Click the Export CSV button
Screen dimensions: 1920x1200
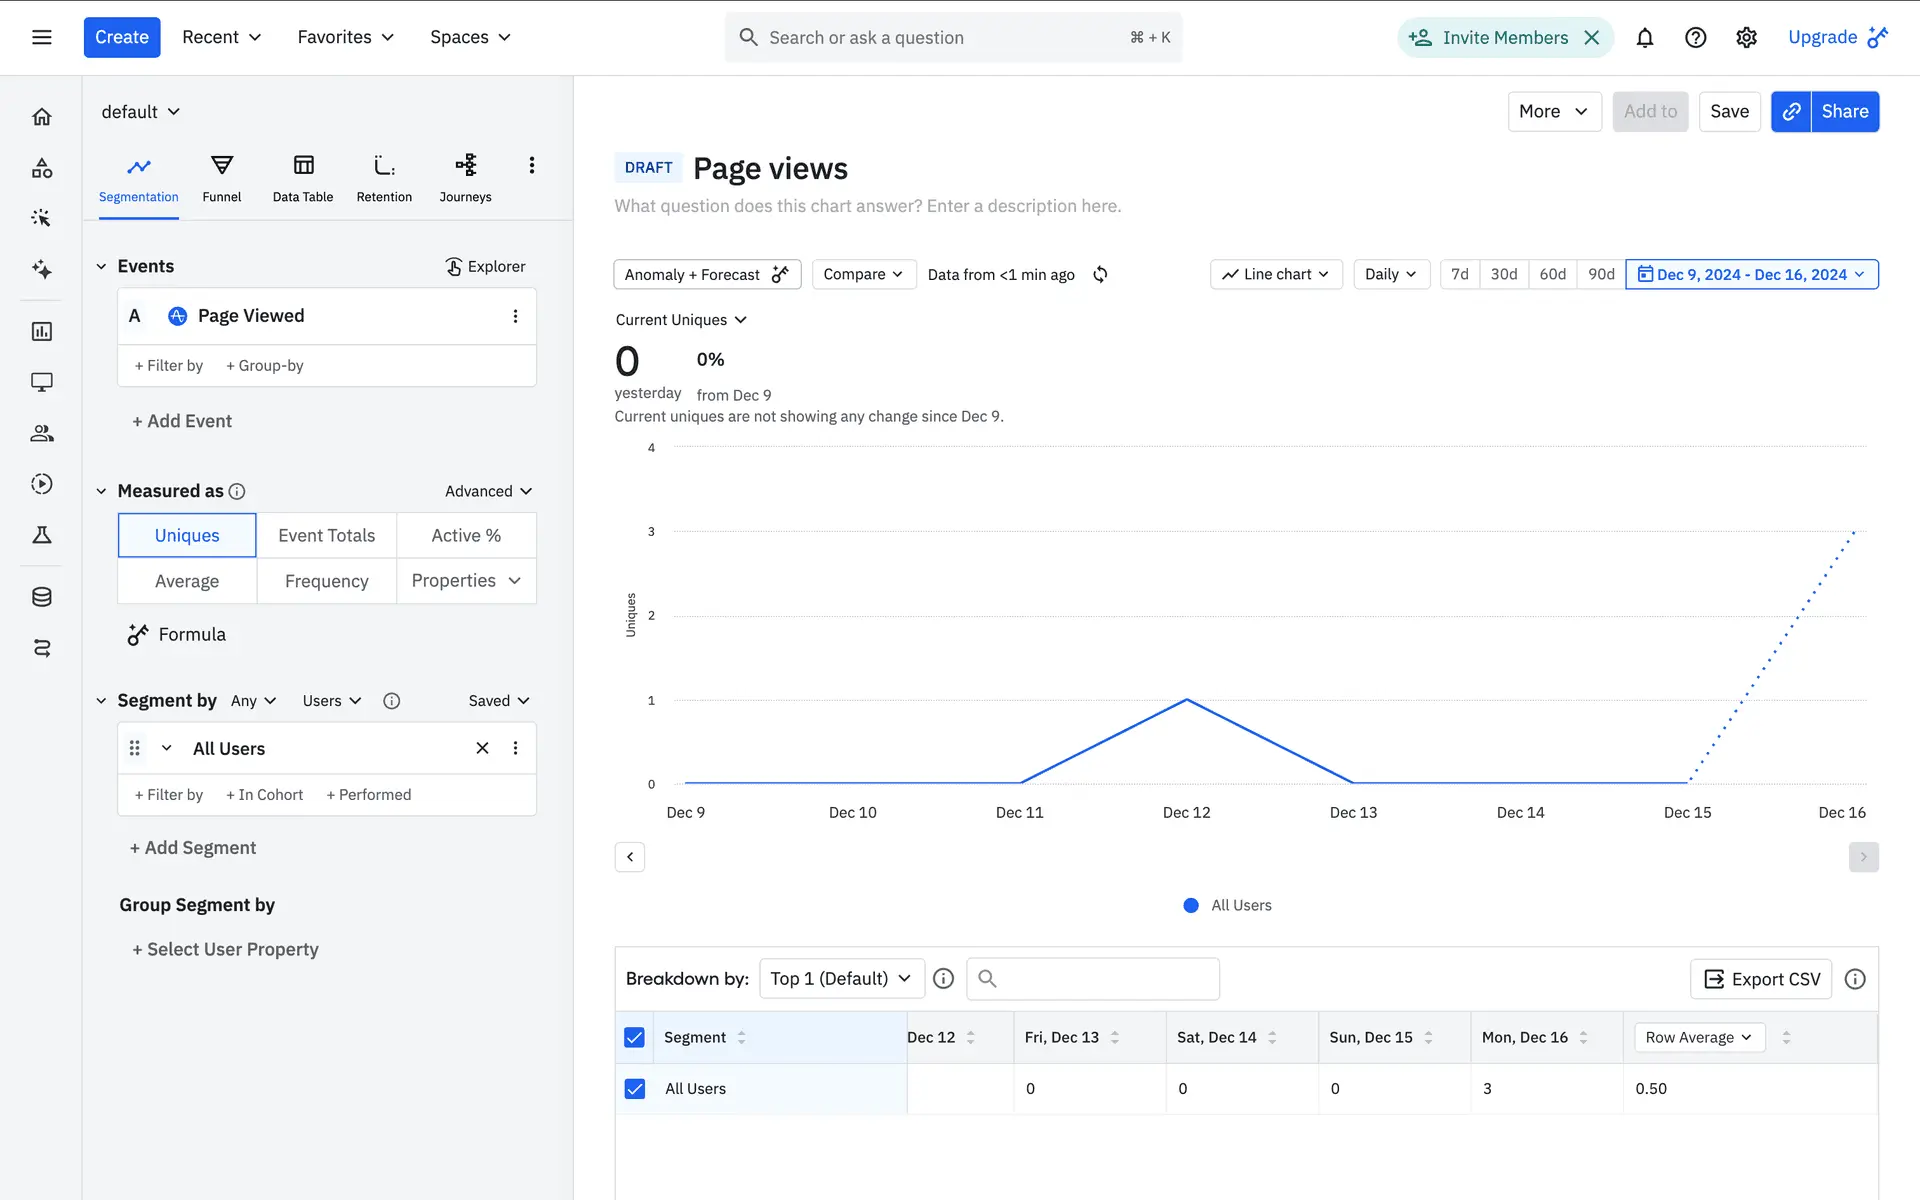pyautogui.click(x=1761, y=979)
